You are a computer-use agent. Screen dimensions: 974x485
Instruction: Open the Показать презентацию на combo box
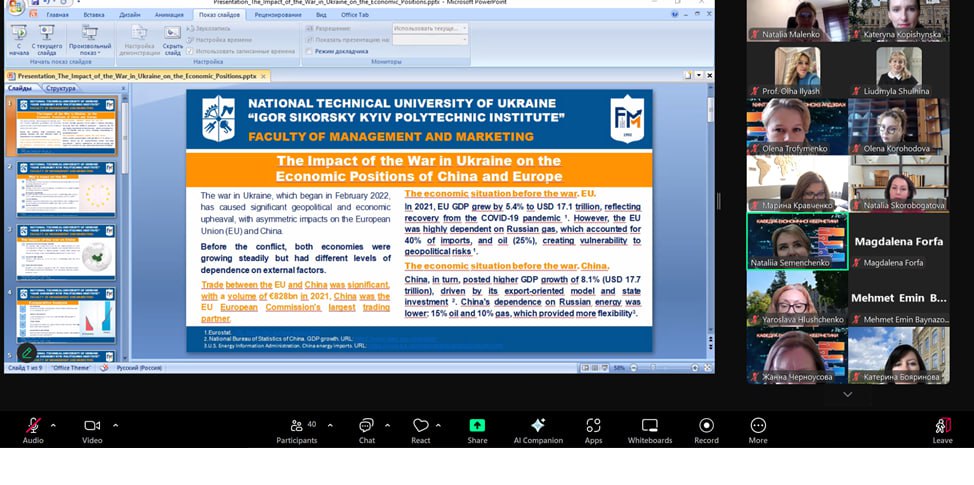(x=430, y=40)
